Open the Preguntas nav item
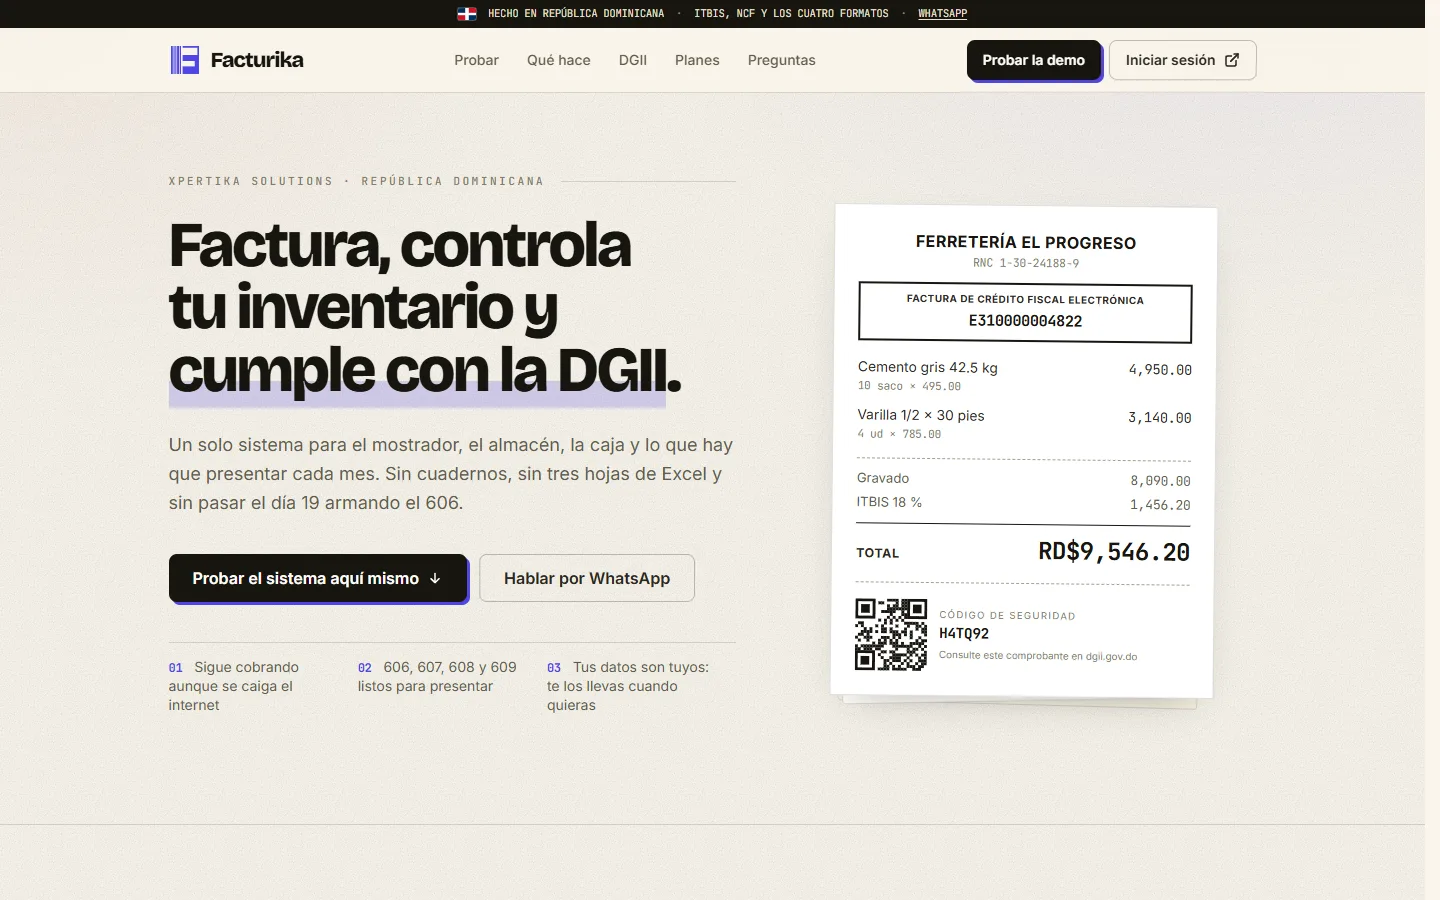Viewport: 1440px width, 900px height. 782,60
